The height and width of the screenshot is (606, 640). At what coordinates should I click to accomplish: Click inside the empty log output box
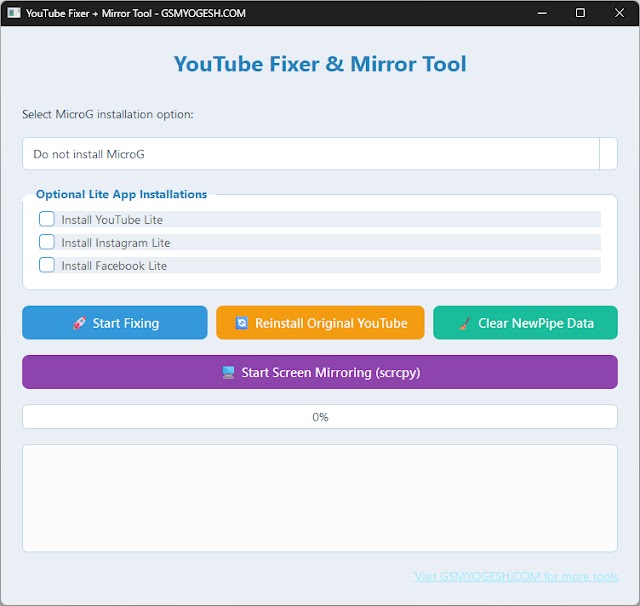pyautogui.click(x=320, y=498)
